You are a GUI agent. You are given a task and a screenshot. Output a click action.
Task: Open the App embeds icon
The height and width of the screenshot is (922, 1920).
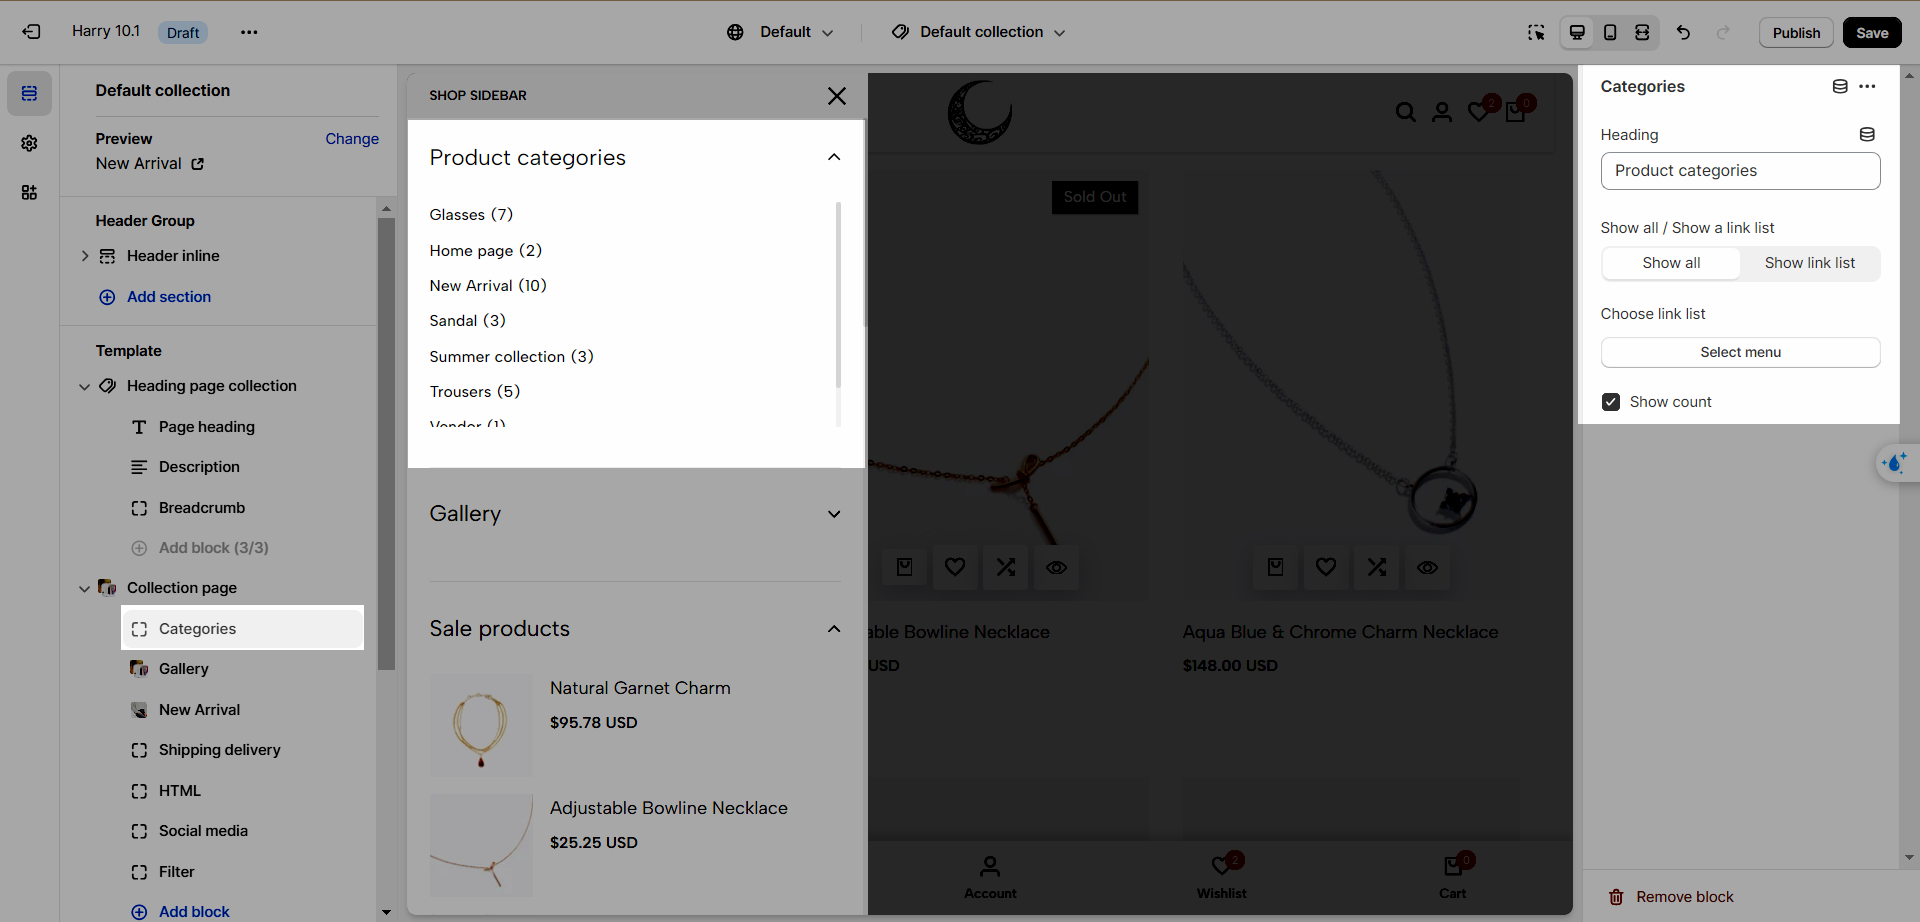point(29,192)
